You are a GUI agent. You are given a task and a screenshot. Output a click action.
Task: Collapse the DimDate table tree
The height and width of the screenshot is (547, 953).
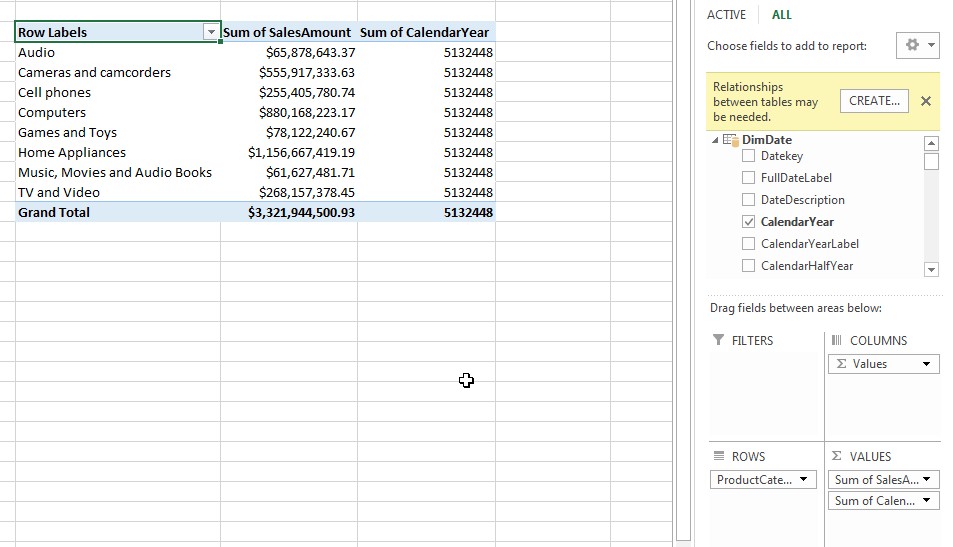[x=714, y=140]
